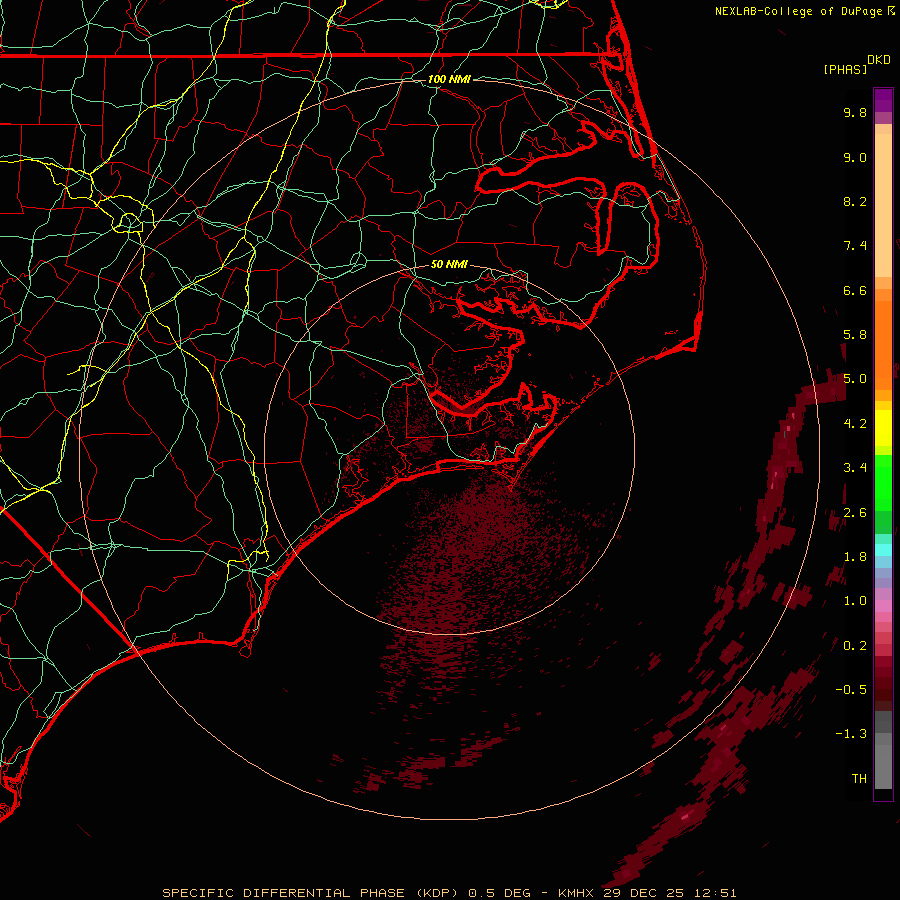Click the [PHAS] legend header
Image resolution: width=900 pixels, height=900 pixels.
(845, 69)
